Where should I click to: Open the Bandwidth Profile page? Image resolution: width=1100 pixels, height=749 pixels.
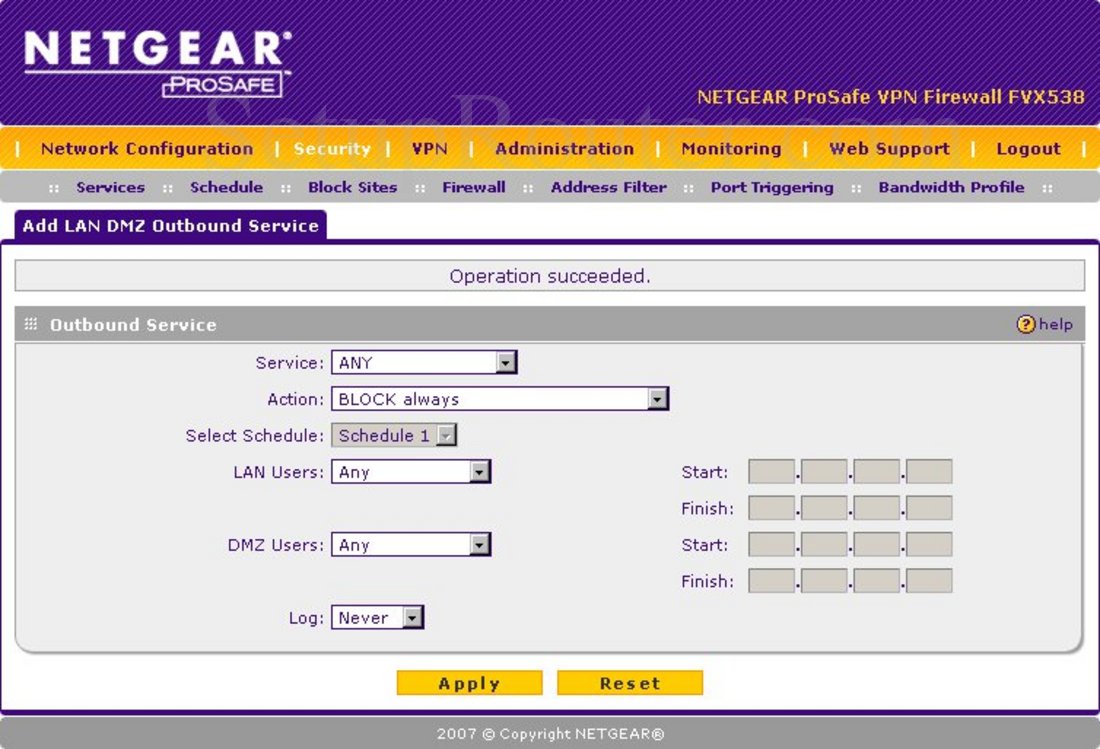950,186
